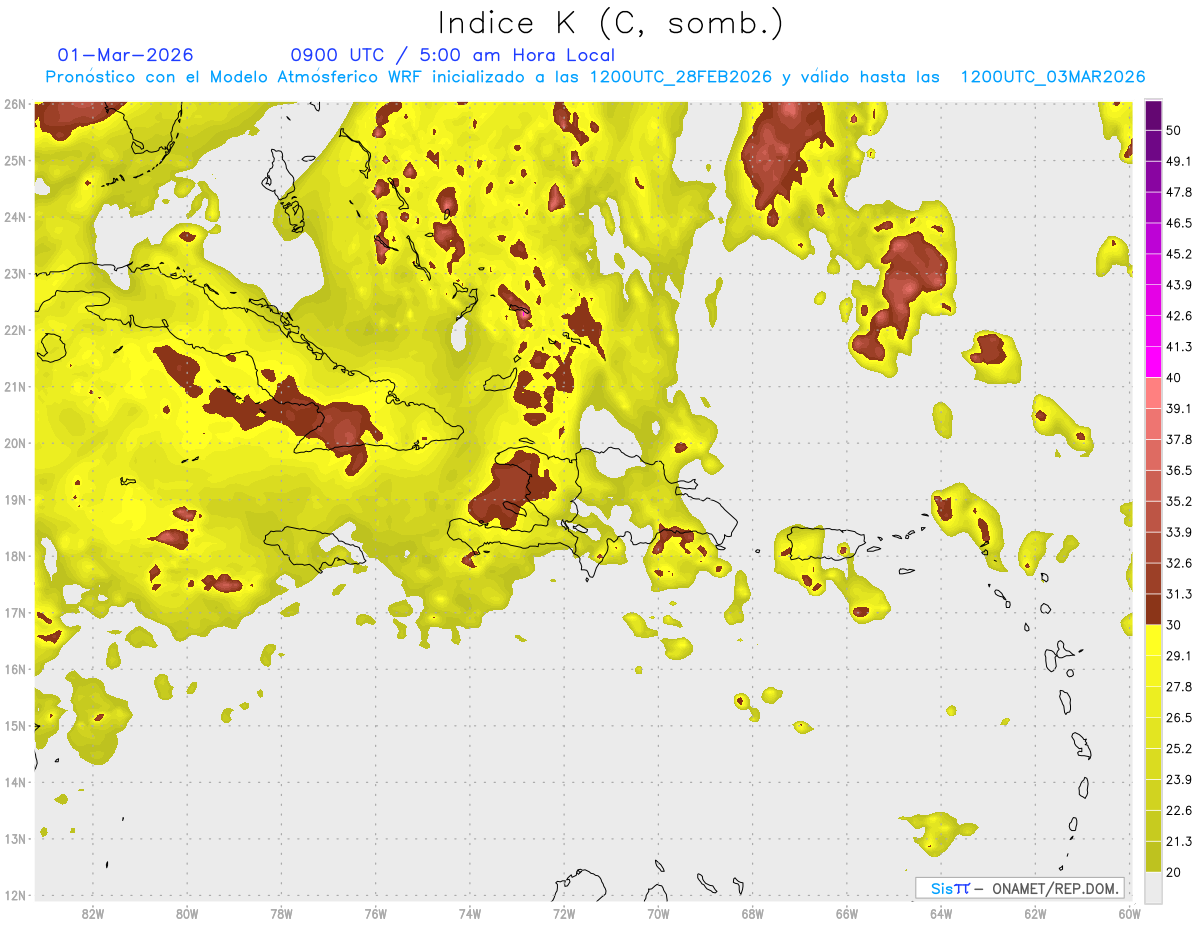This screenshot has height=927, width=1200.
Task: Click the '16N' latitude label
Action: (x=14, y=669)
